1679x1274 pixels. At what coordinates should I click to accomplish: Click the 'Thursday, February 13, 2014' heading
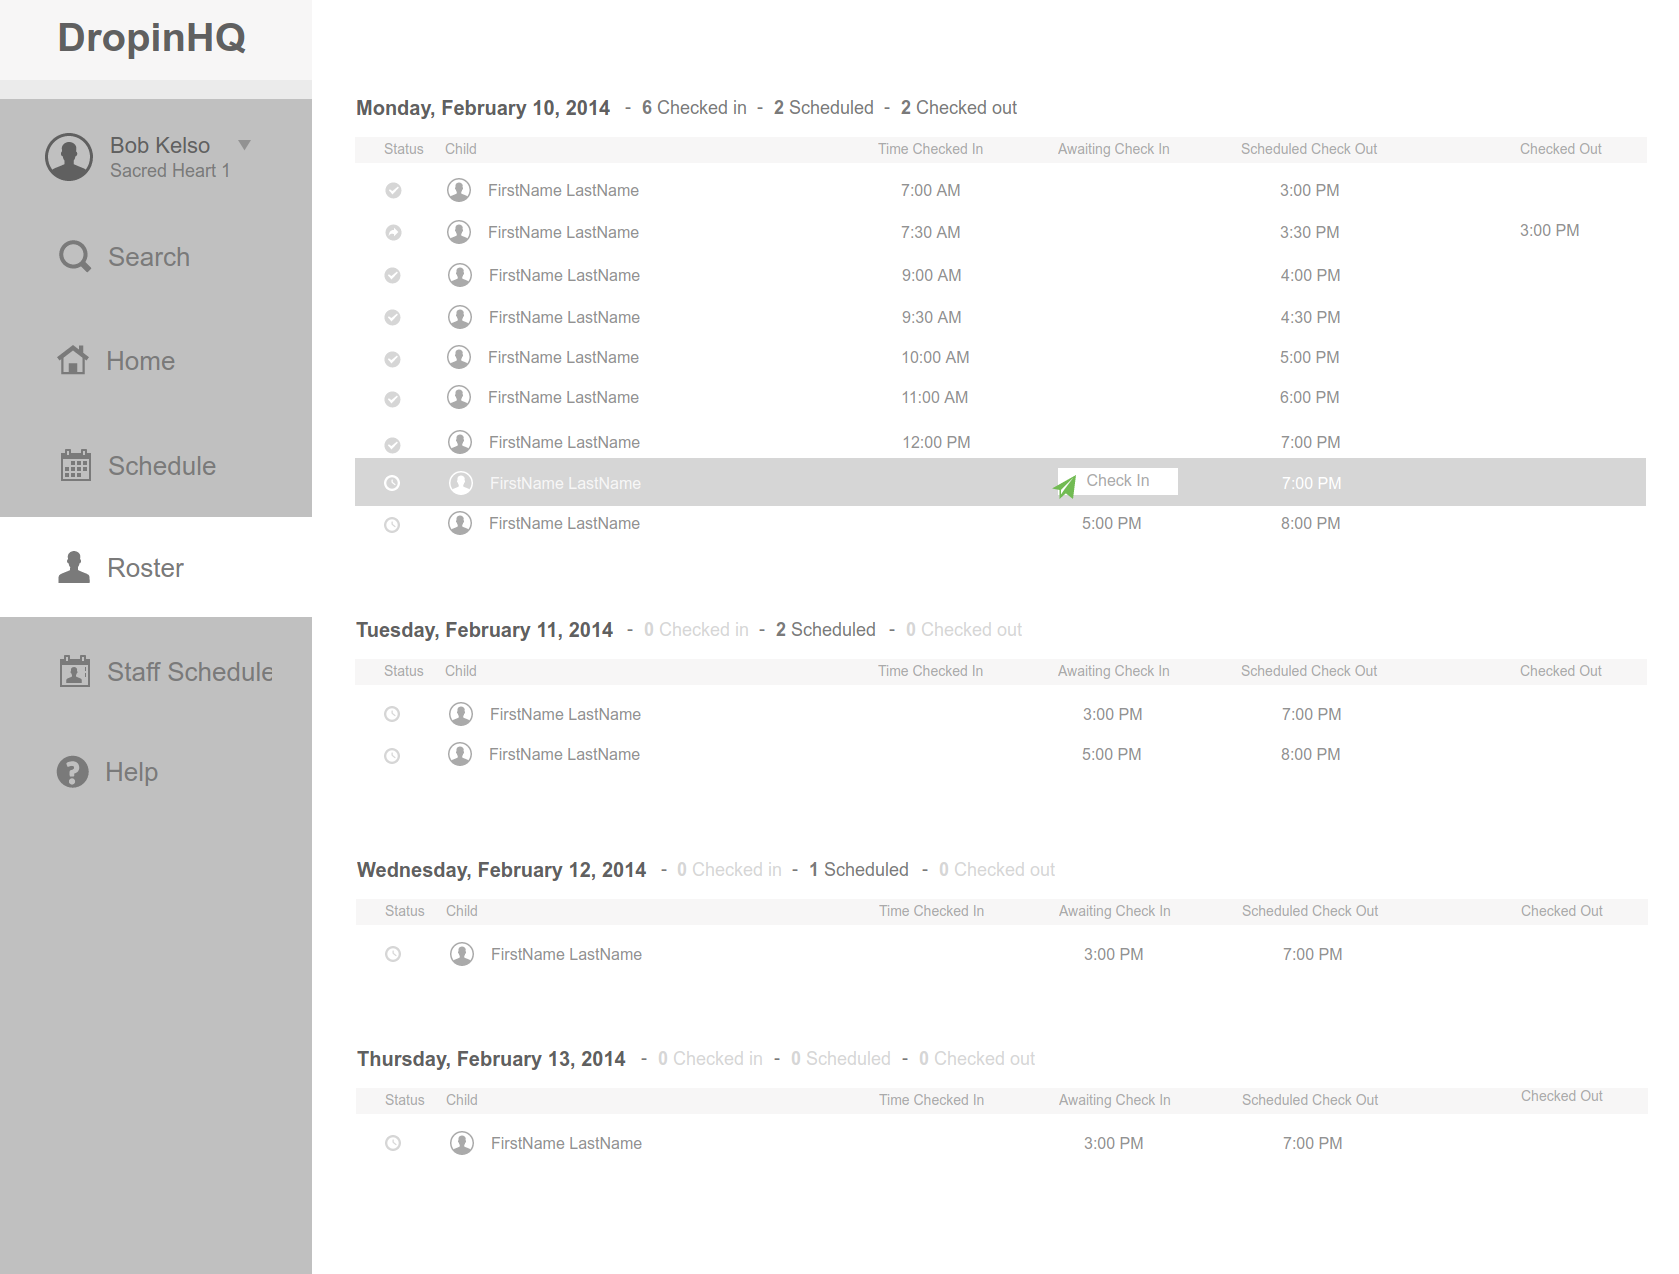click(x=491, y=1059)
